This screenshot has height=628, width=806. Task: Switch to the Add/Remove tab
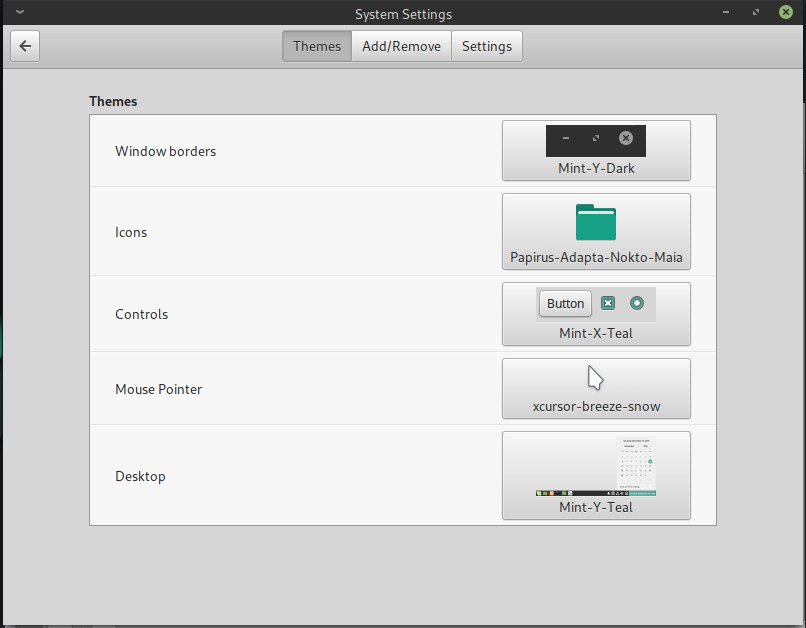pyautogui.click(x=401, y=45)
